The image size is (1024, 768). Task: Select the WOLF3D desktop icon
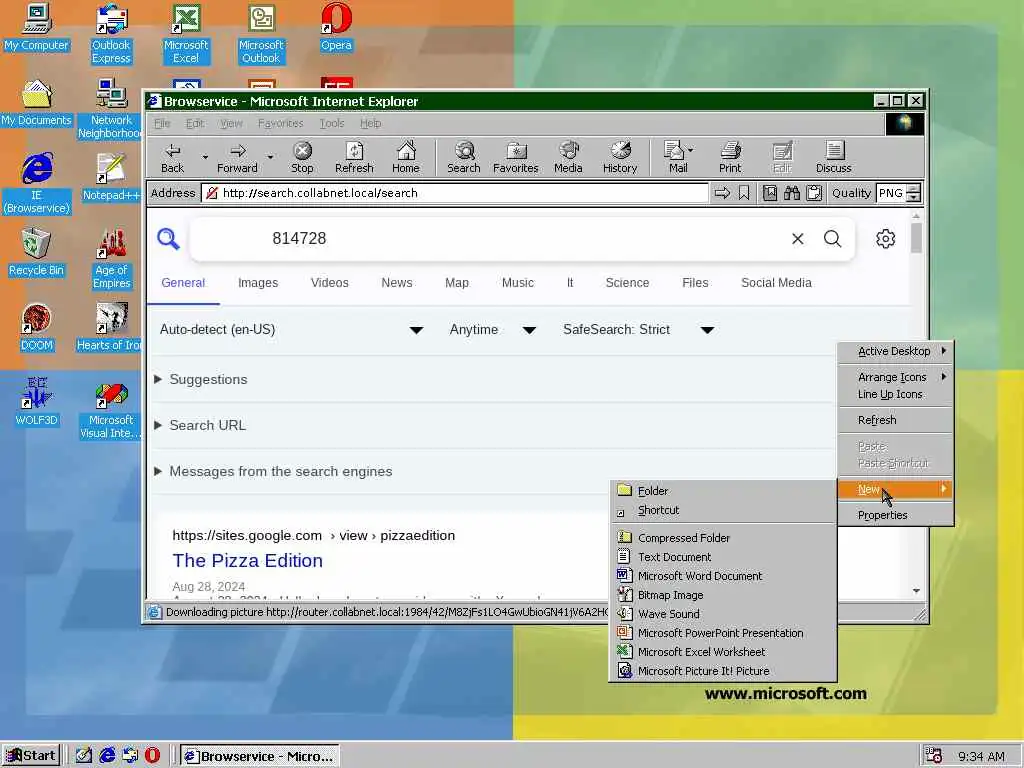pos(37,402)
